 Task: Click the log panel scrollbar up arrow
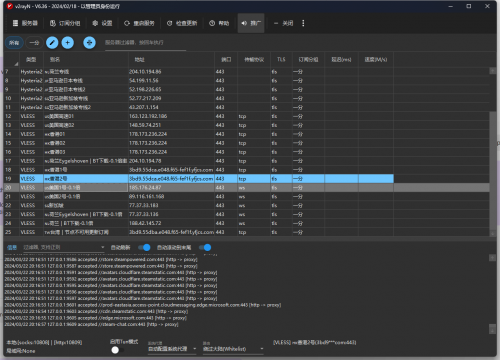point(492,258)
